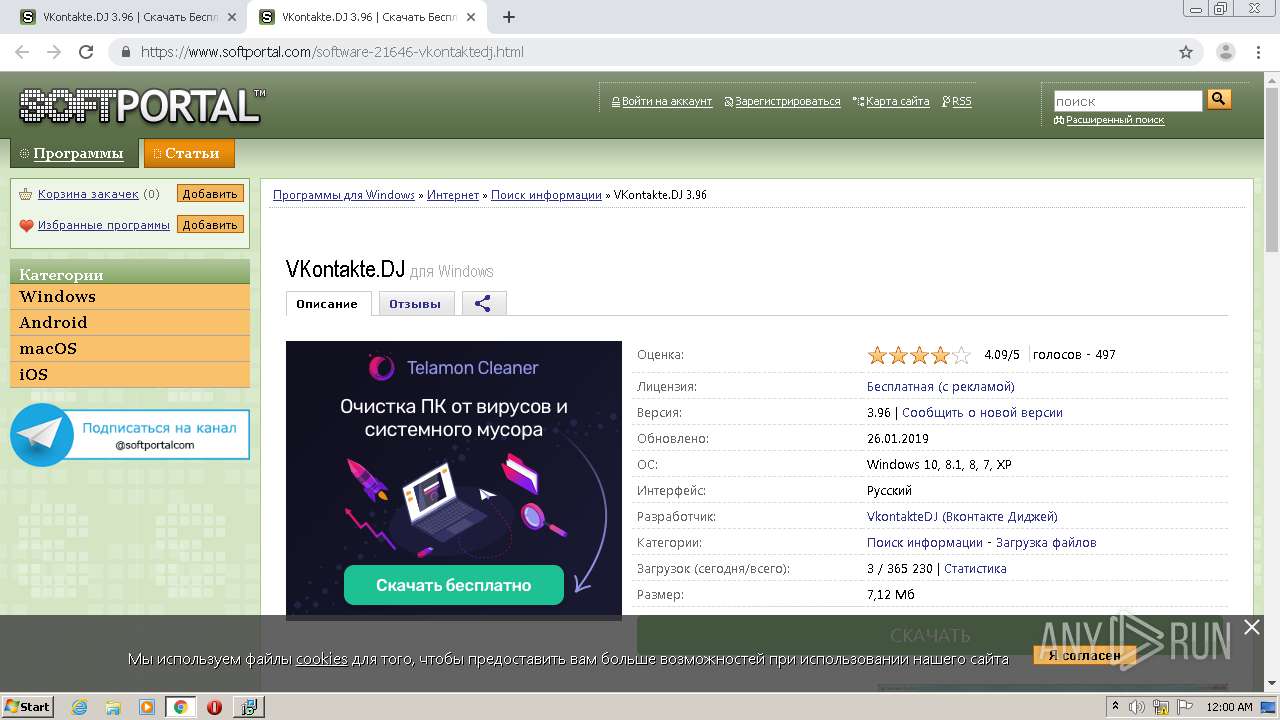The width and height of the screenshot is (1280, 720).
Task: Open the Отзывы tab
Action: pos(415,304)
